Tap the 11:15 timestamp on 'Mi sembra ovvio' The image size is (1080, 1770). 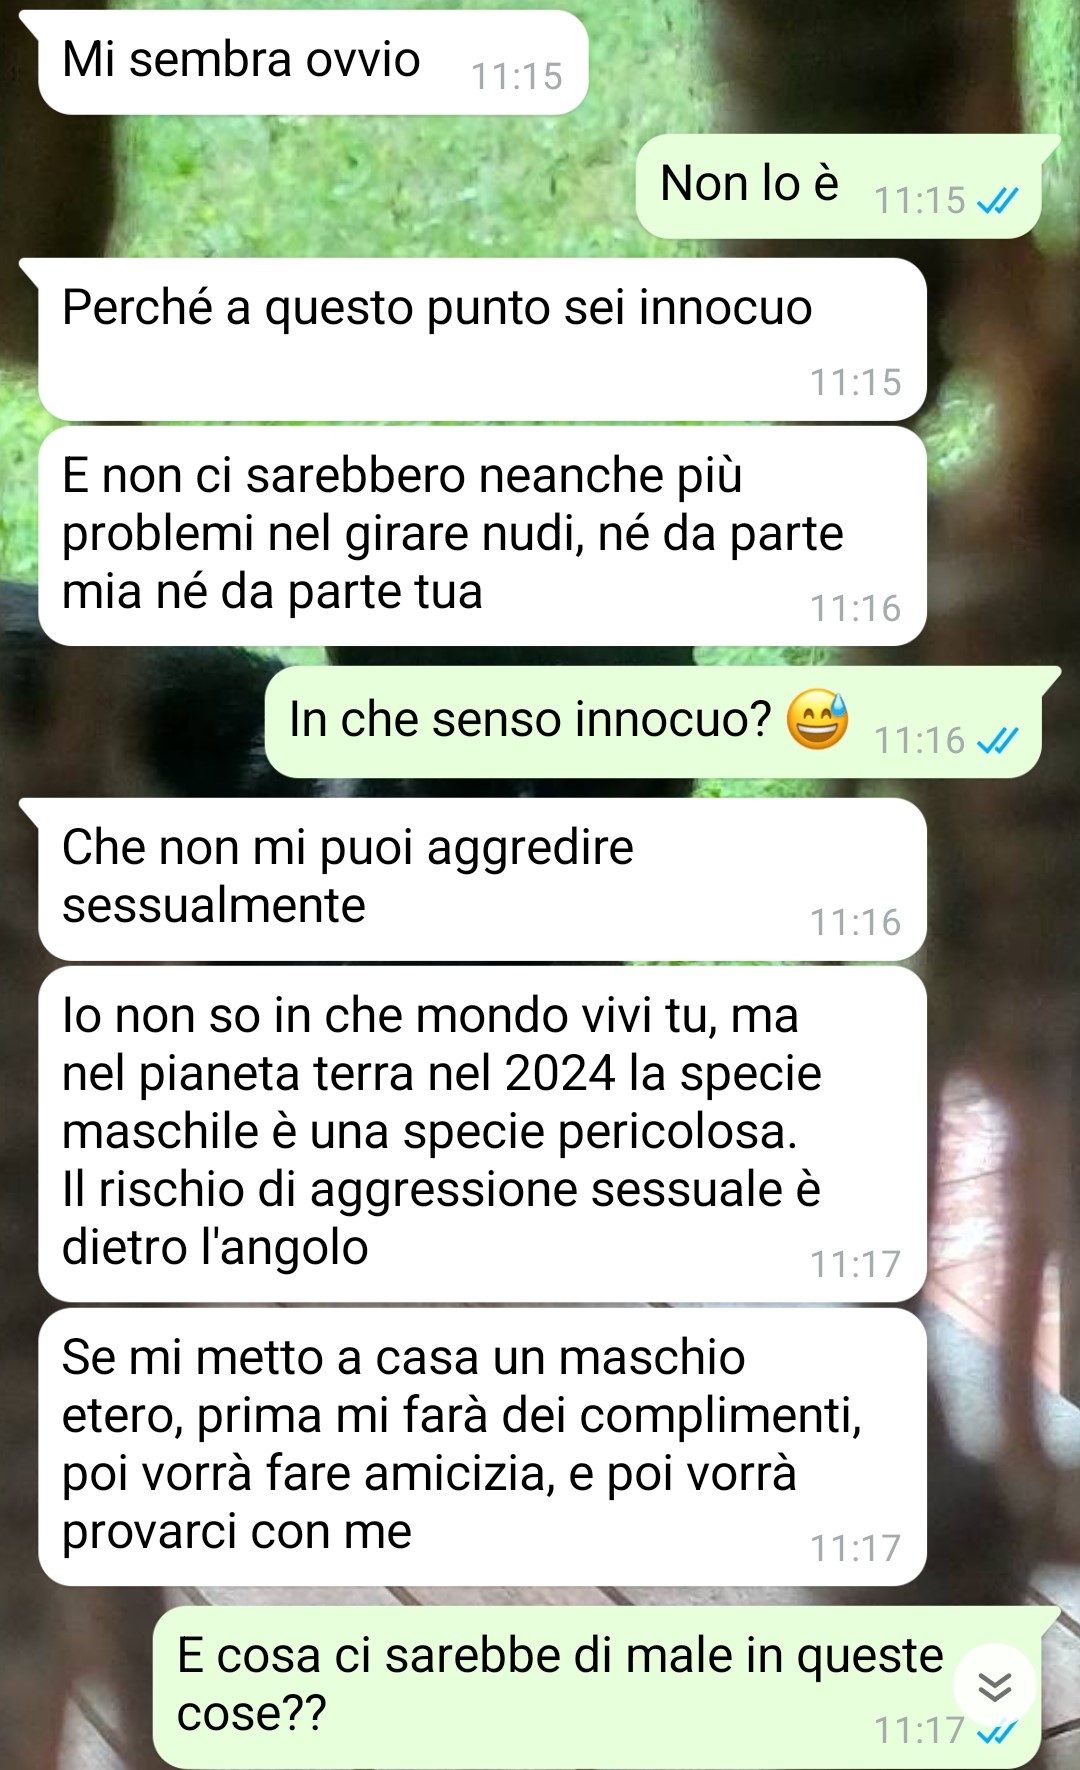click(516, 77)
